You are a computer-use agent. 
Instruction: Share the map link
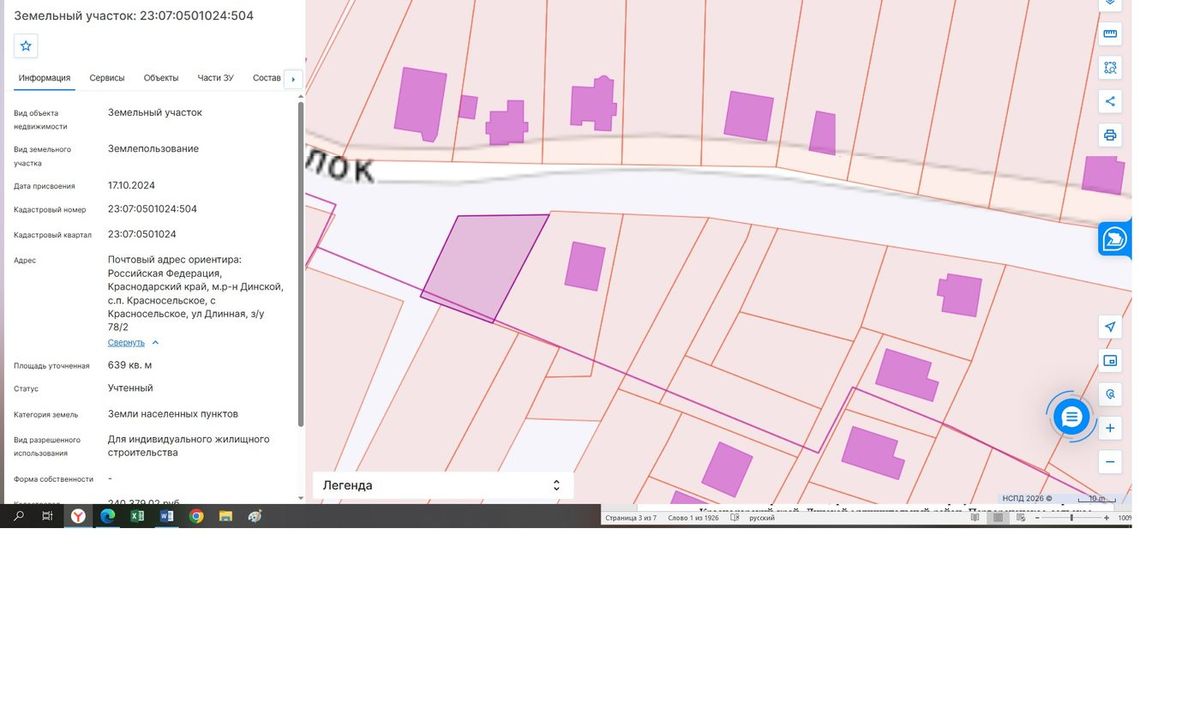[1110, 101]
